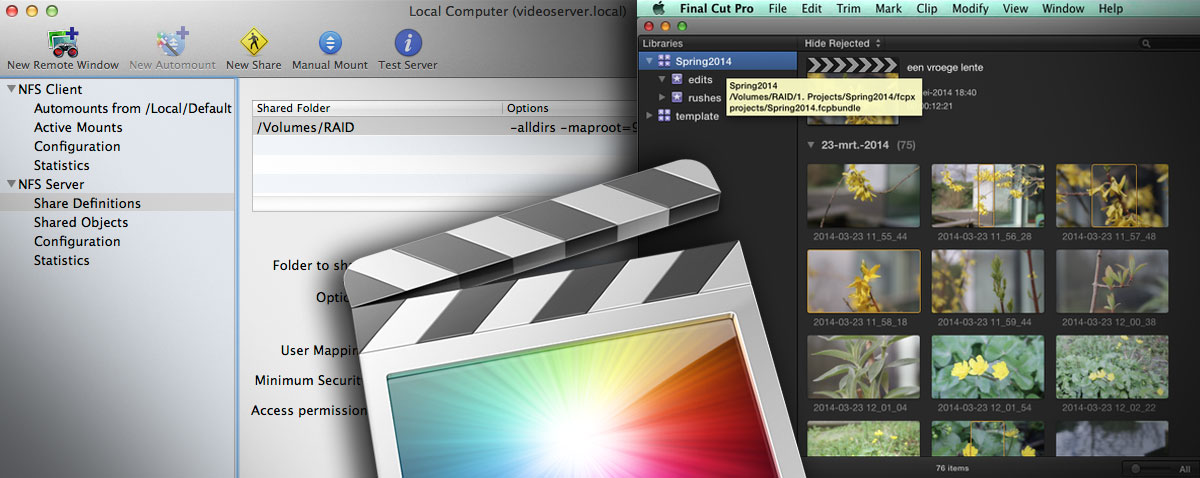Select Configuration under NFS Server
This screenshot has height=478, width=1200.
click(77, 241)
